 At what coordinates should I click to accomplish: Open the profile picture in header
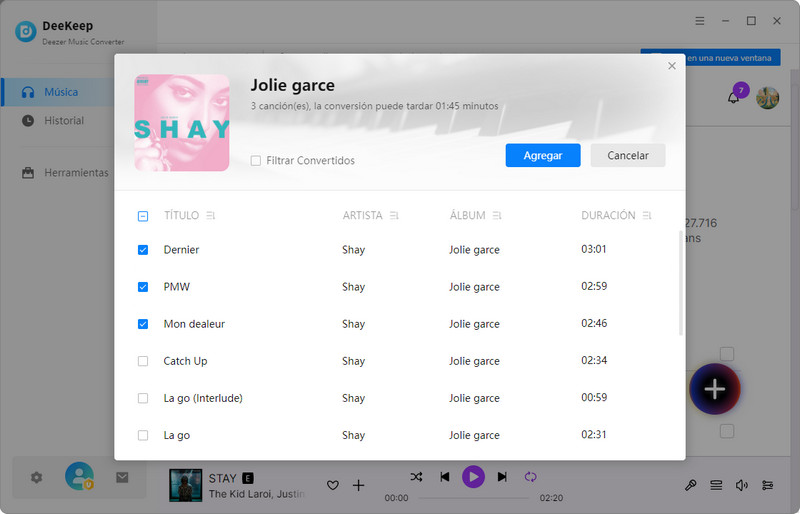767,97
